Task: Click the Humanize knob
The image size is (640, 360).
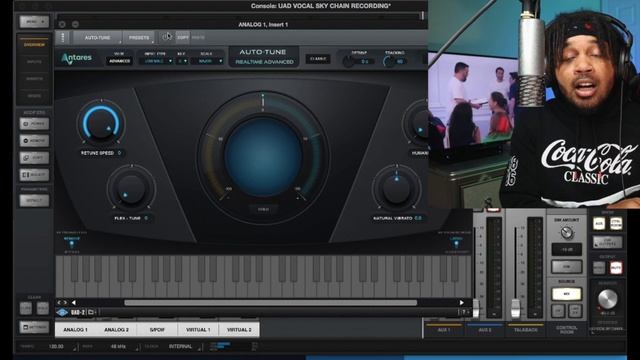Action: tap(416, 124)
